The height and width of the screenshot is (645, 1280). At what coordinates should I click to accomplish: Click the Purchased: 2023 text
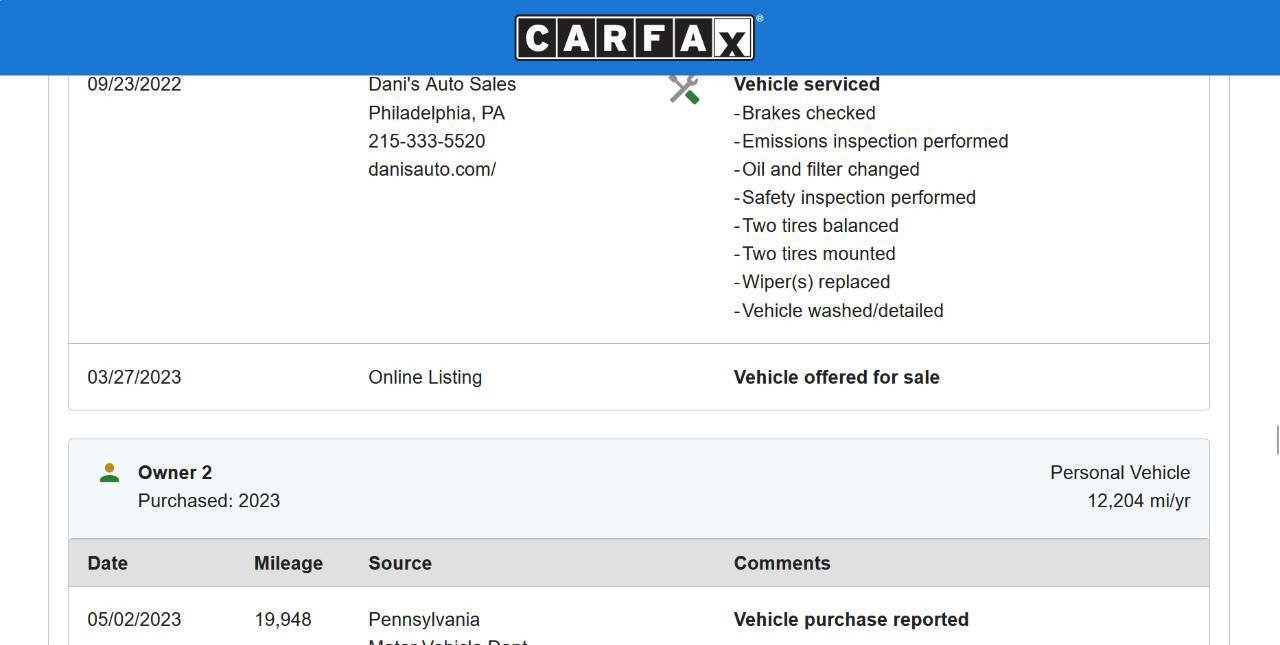209,500
